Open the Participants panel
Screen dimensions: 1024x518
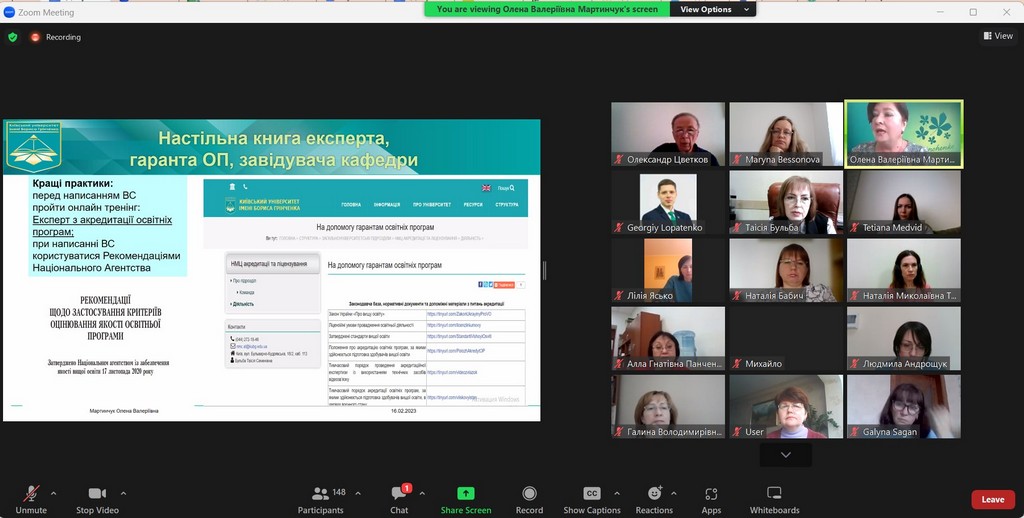point(321,499)
